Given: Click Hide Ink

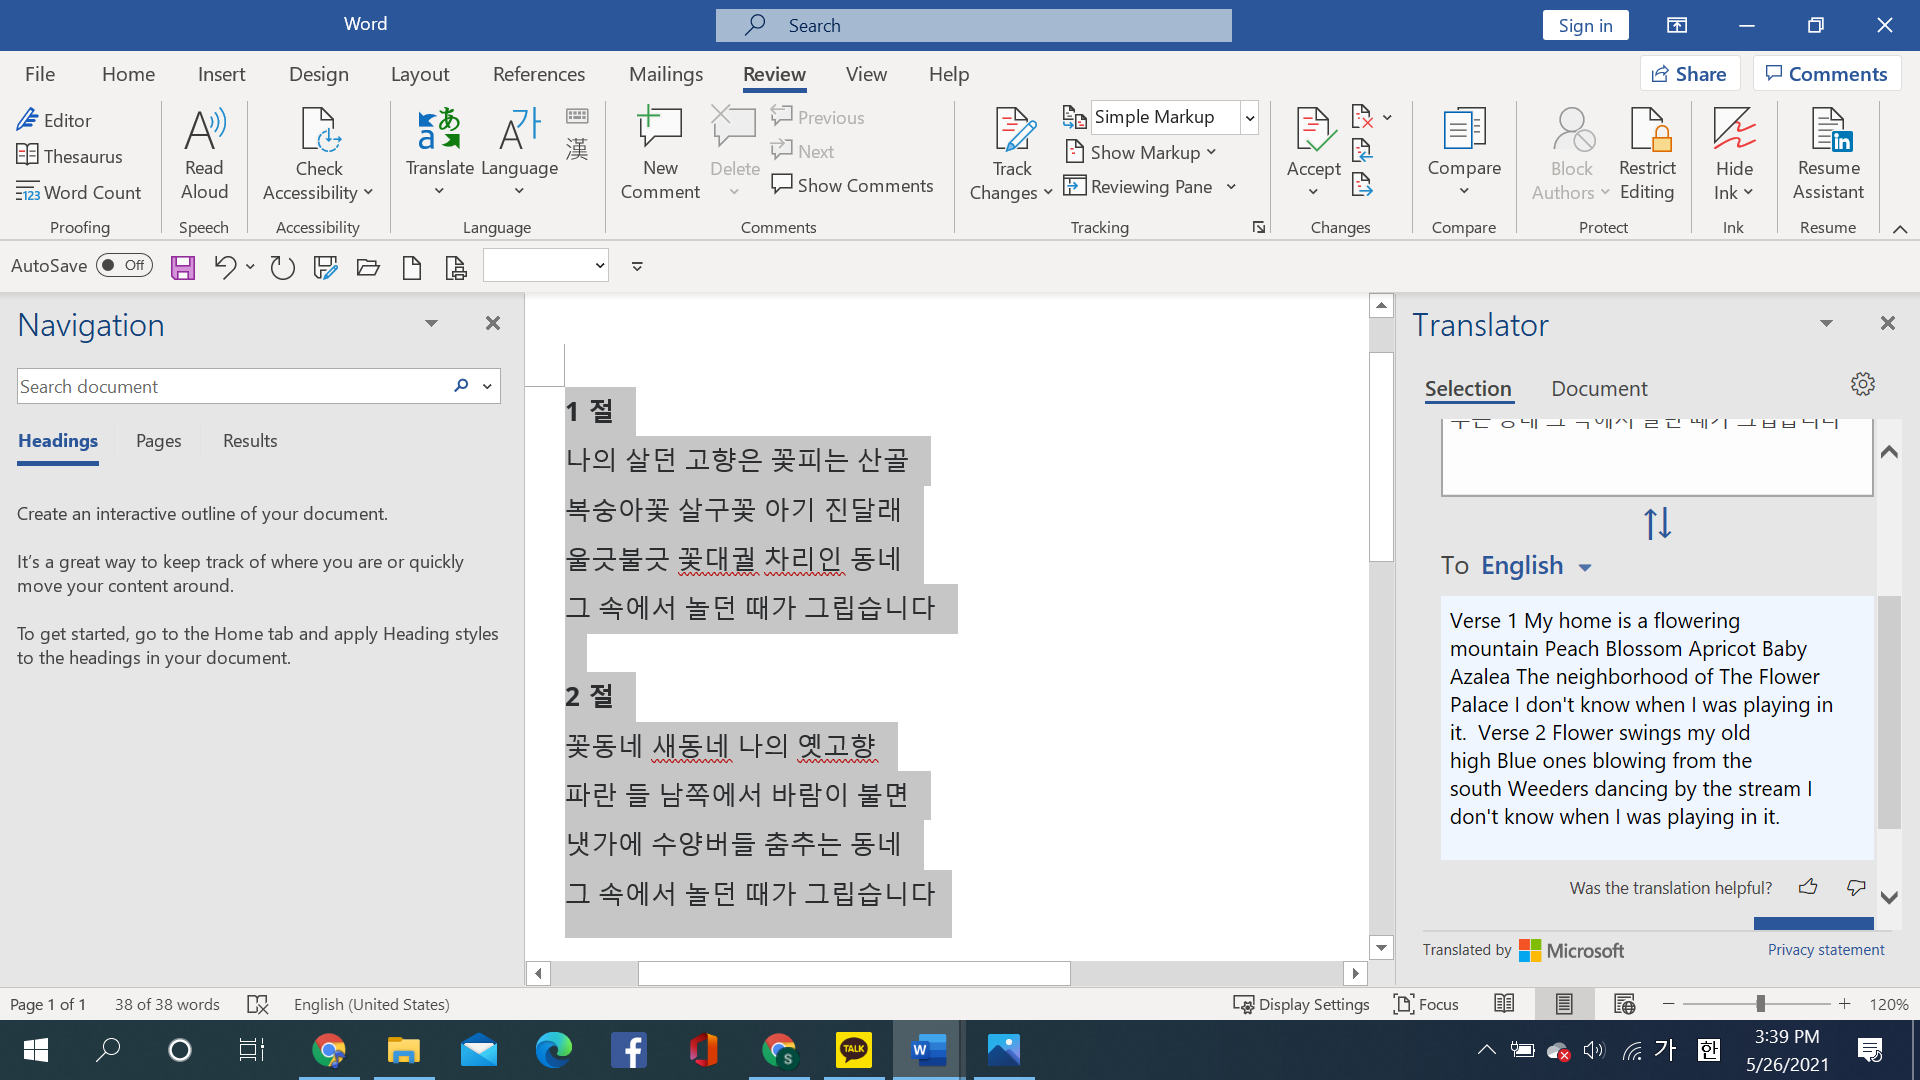Looking at the screenshot, I should [1734, 155].
